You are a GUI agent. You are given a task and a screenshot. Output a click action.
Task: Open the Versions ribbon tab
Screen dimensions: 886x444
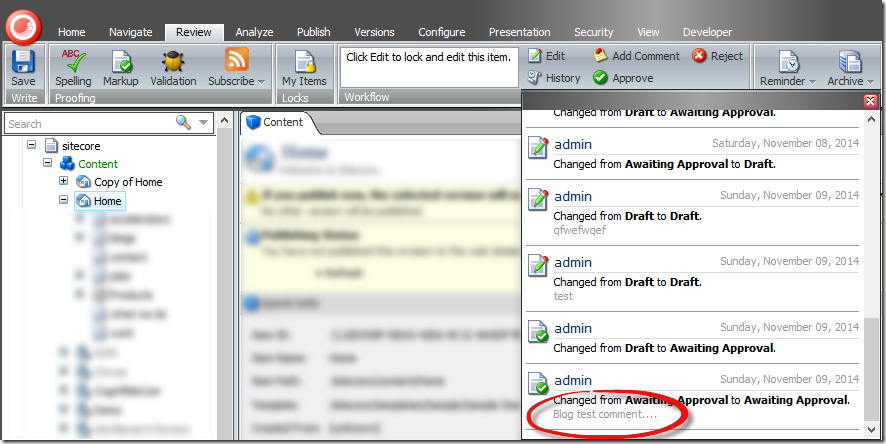[x=374, y=32]
